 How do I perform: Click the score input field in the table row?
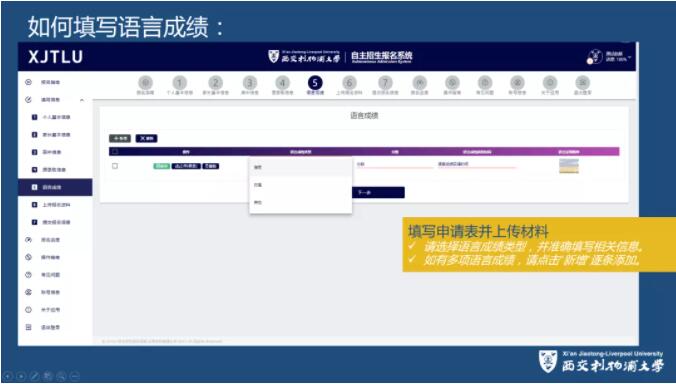(x=394, y=165)
